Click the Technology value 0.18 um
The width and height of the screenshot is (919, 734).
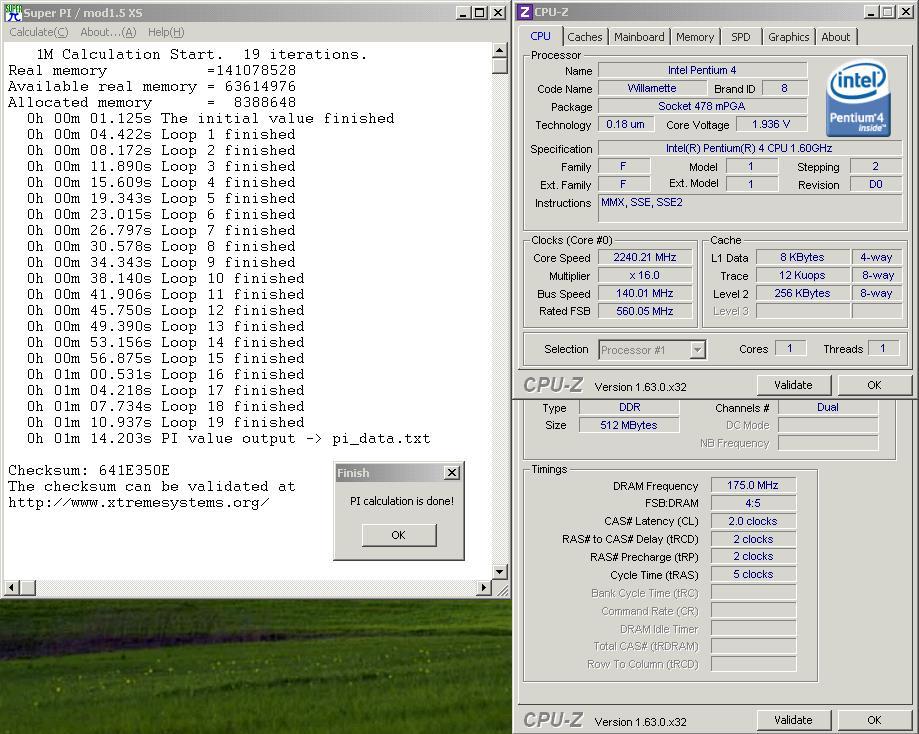(625, 124)
